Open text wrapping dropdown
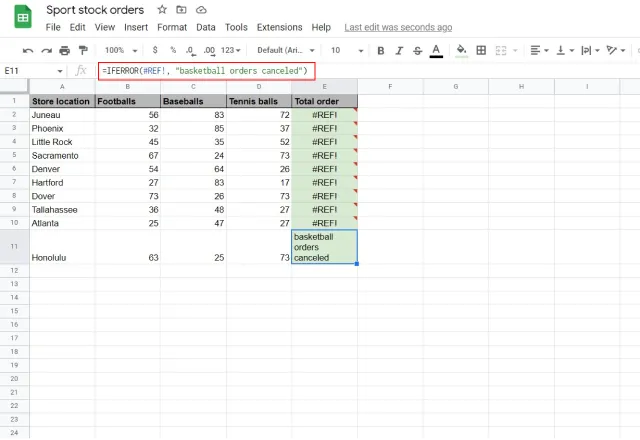The height and width of the screenshot is (440, 640). tap(590, 50)
